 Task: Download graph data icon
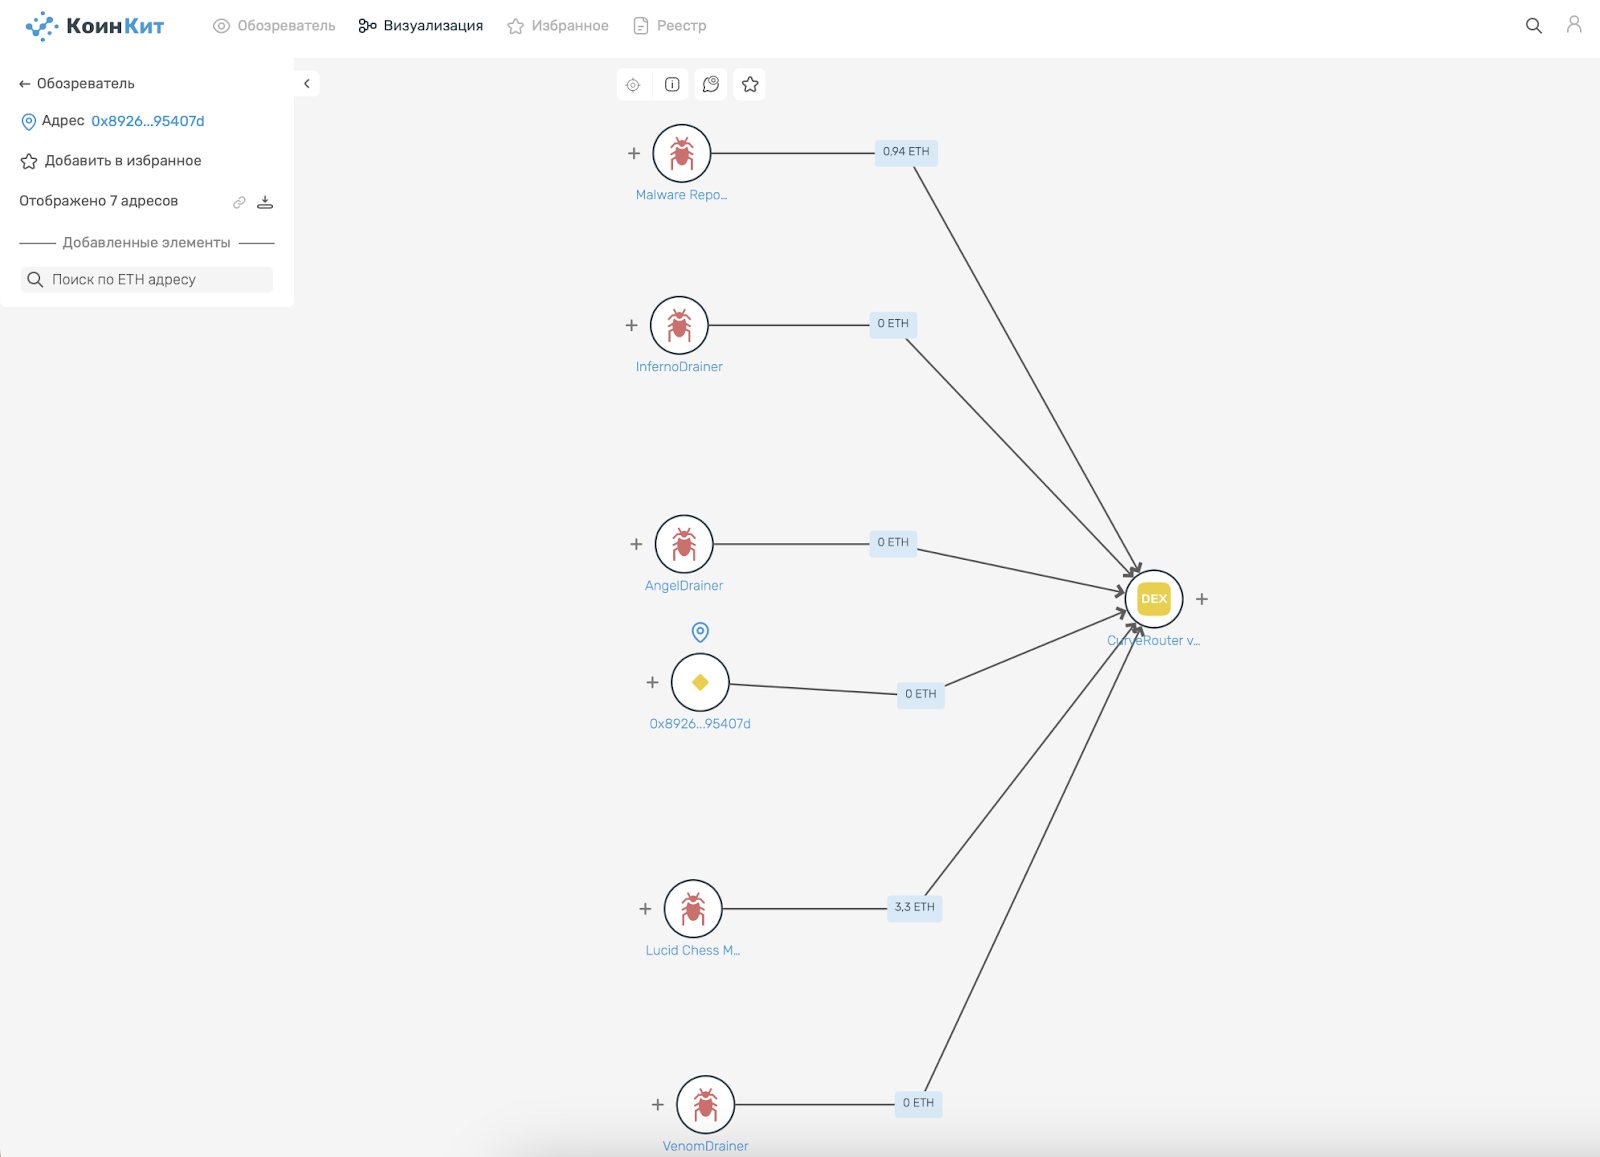265,202
